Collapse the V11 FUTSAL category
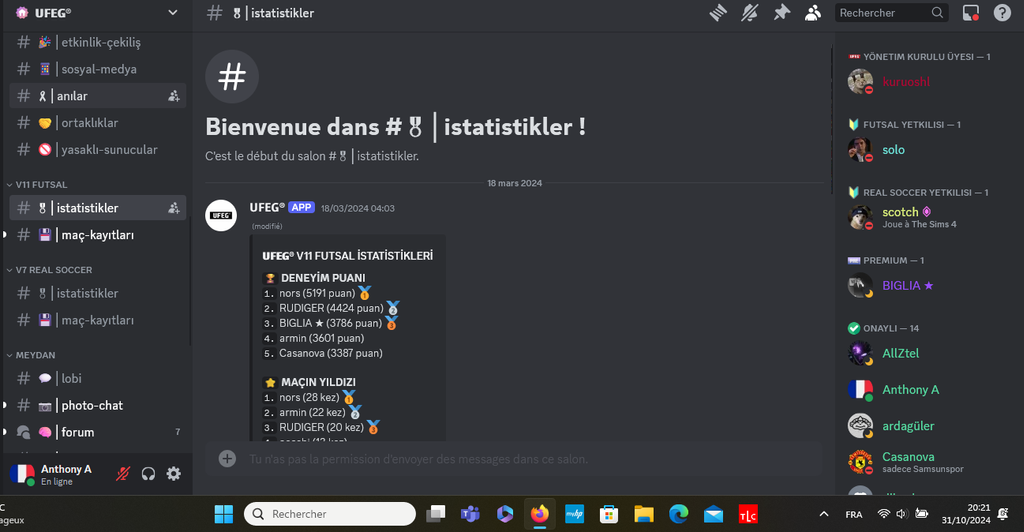1024x532 pixels. pos(40,185)
